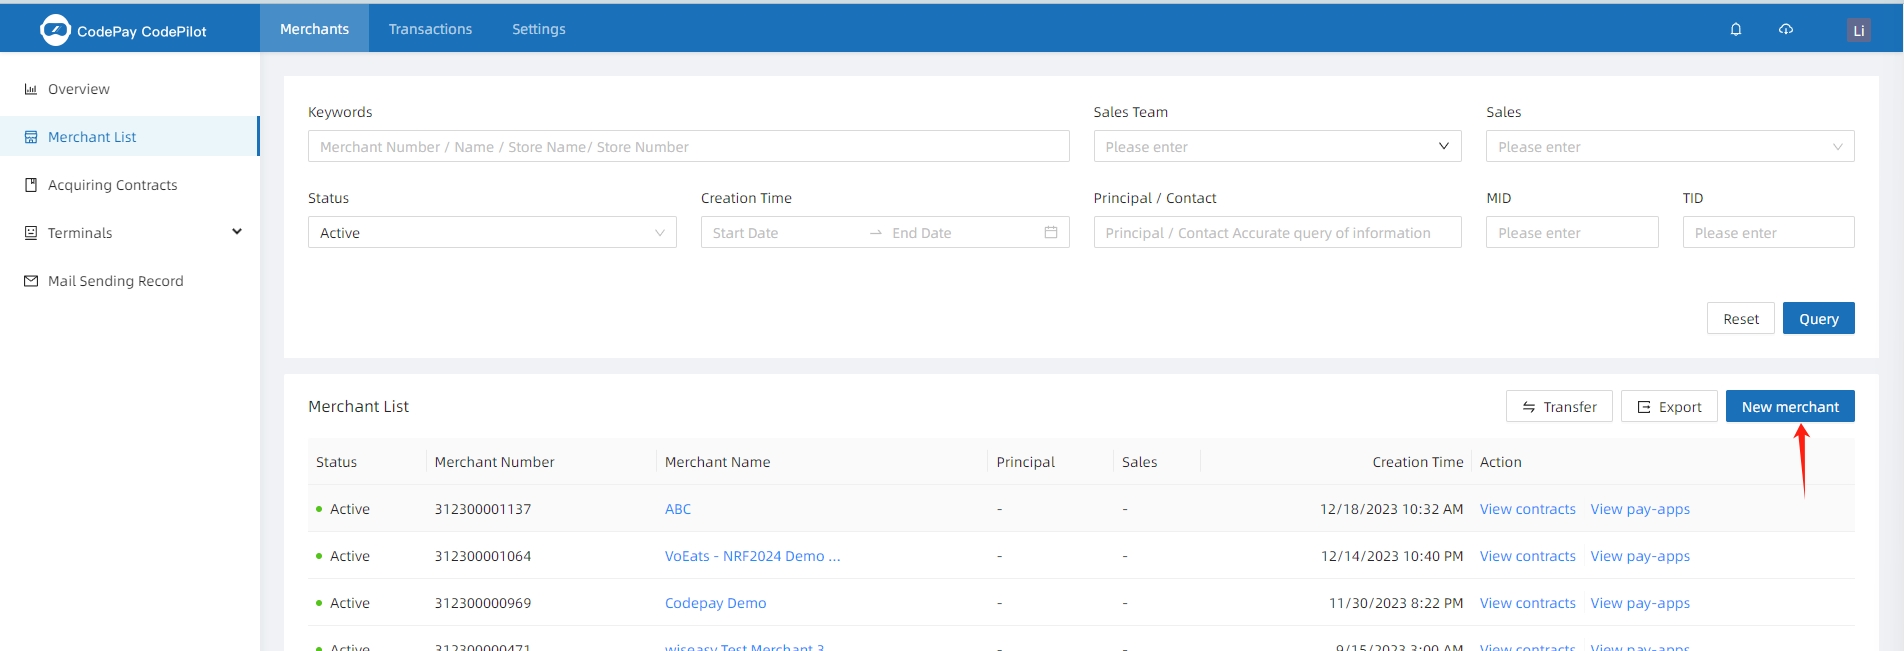View pay-apps for VoEats - NRF2024 Demo
Viewport: 1904px width, 651px height.
(1640, 556)
